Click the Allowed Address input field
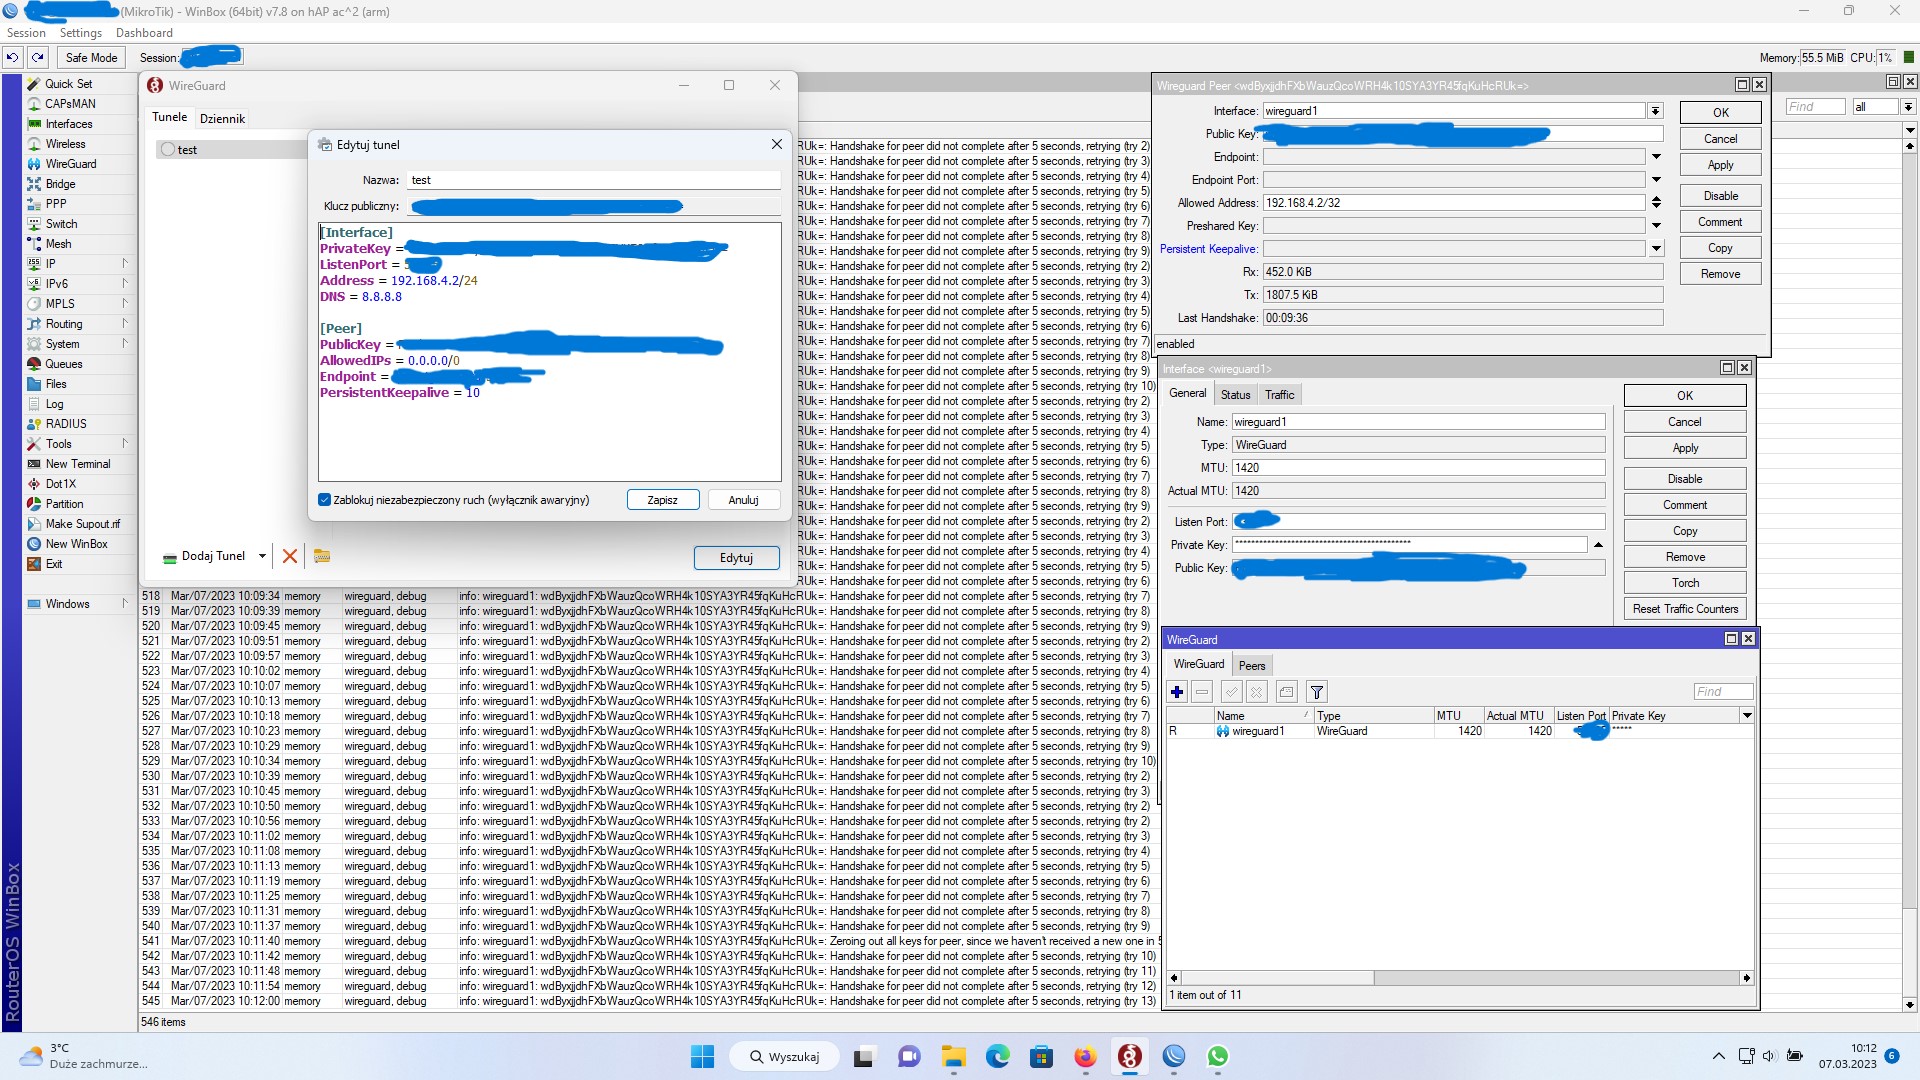Viewport: 1920px width, 1080px height. [x=1453, y=203]
